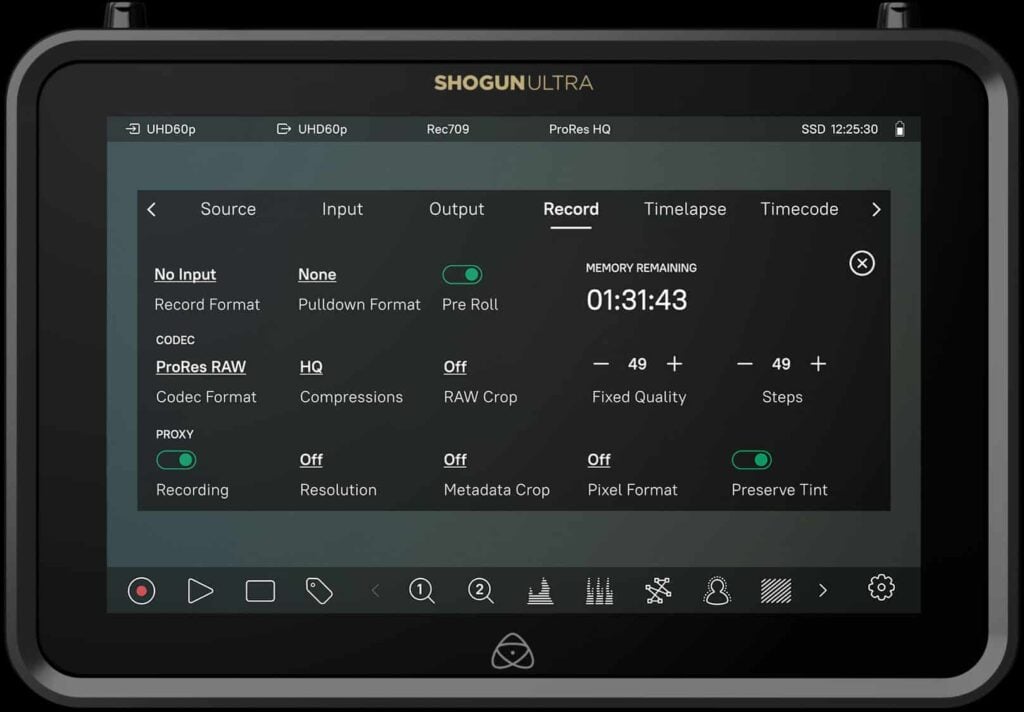The image size is (1024, 712).
Task: Turn off proxy Recording toggle
Action: point(177,459)
